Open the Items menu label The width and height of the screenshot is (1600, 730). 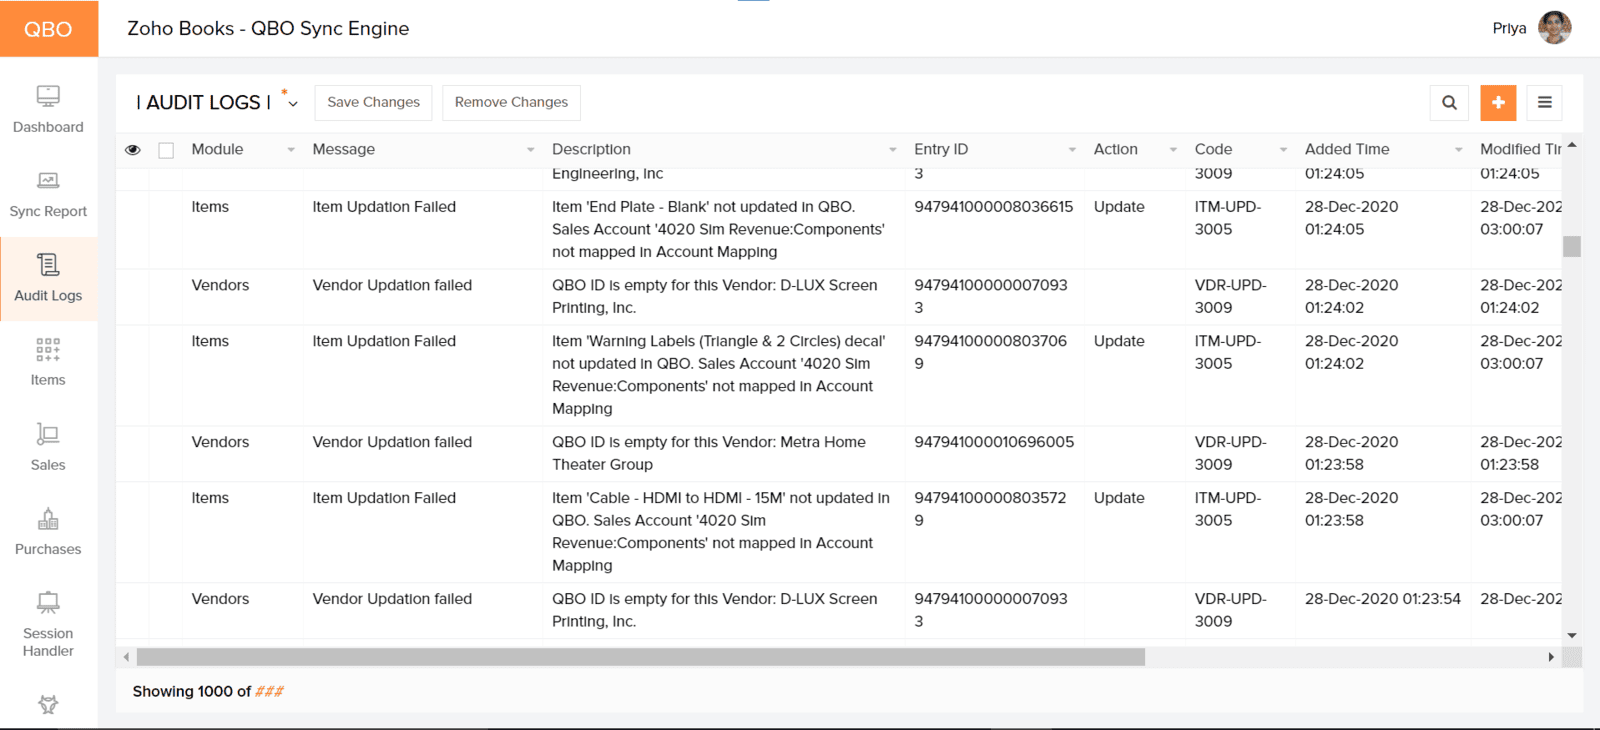click(48, 380)
